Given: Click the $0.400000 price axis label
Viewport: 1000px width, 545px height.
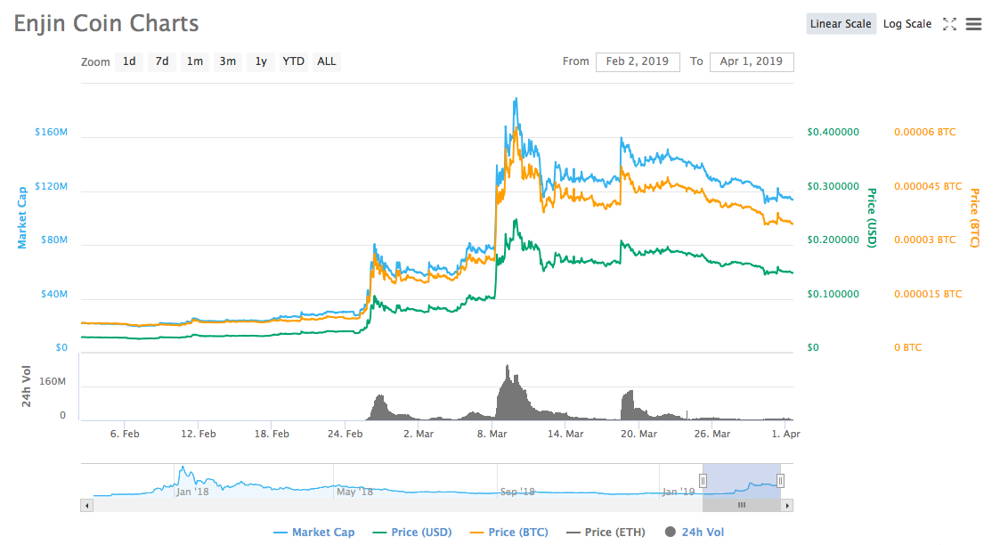Looking at the screenshot, I should (x=833, y=132).
